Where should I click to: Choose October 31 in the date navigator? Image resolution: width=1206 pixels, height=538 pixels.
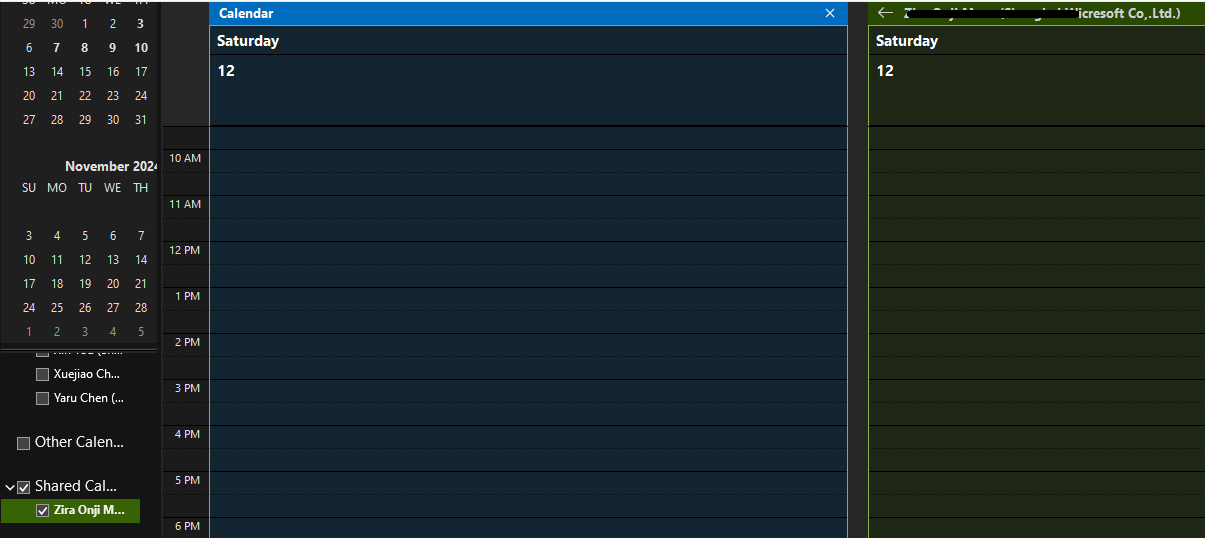coord(141,119)
